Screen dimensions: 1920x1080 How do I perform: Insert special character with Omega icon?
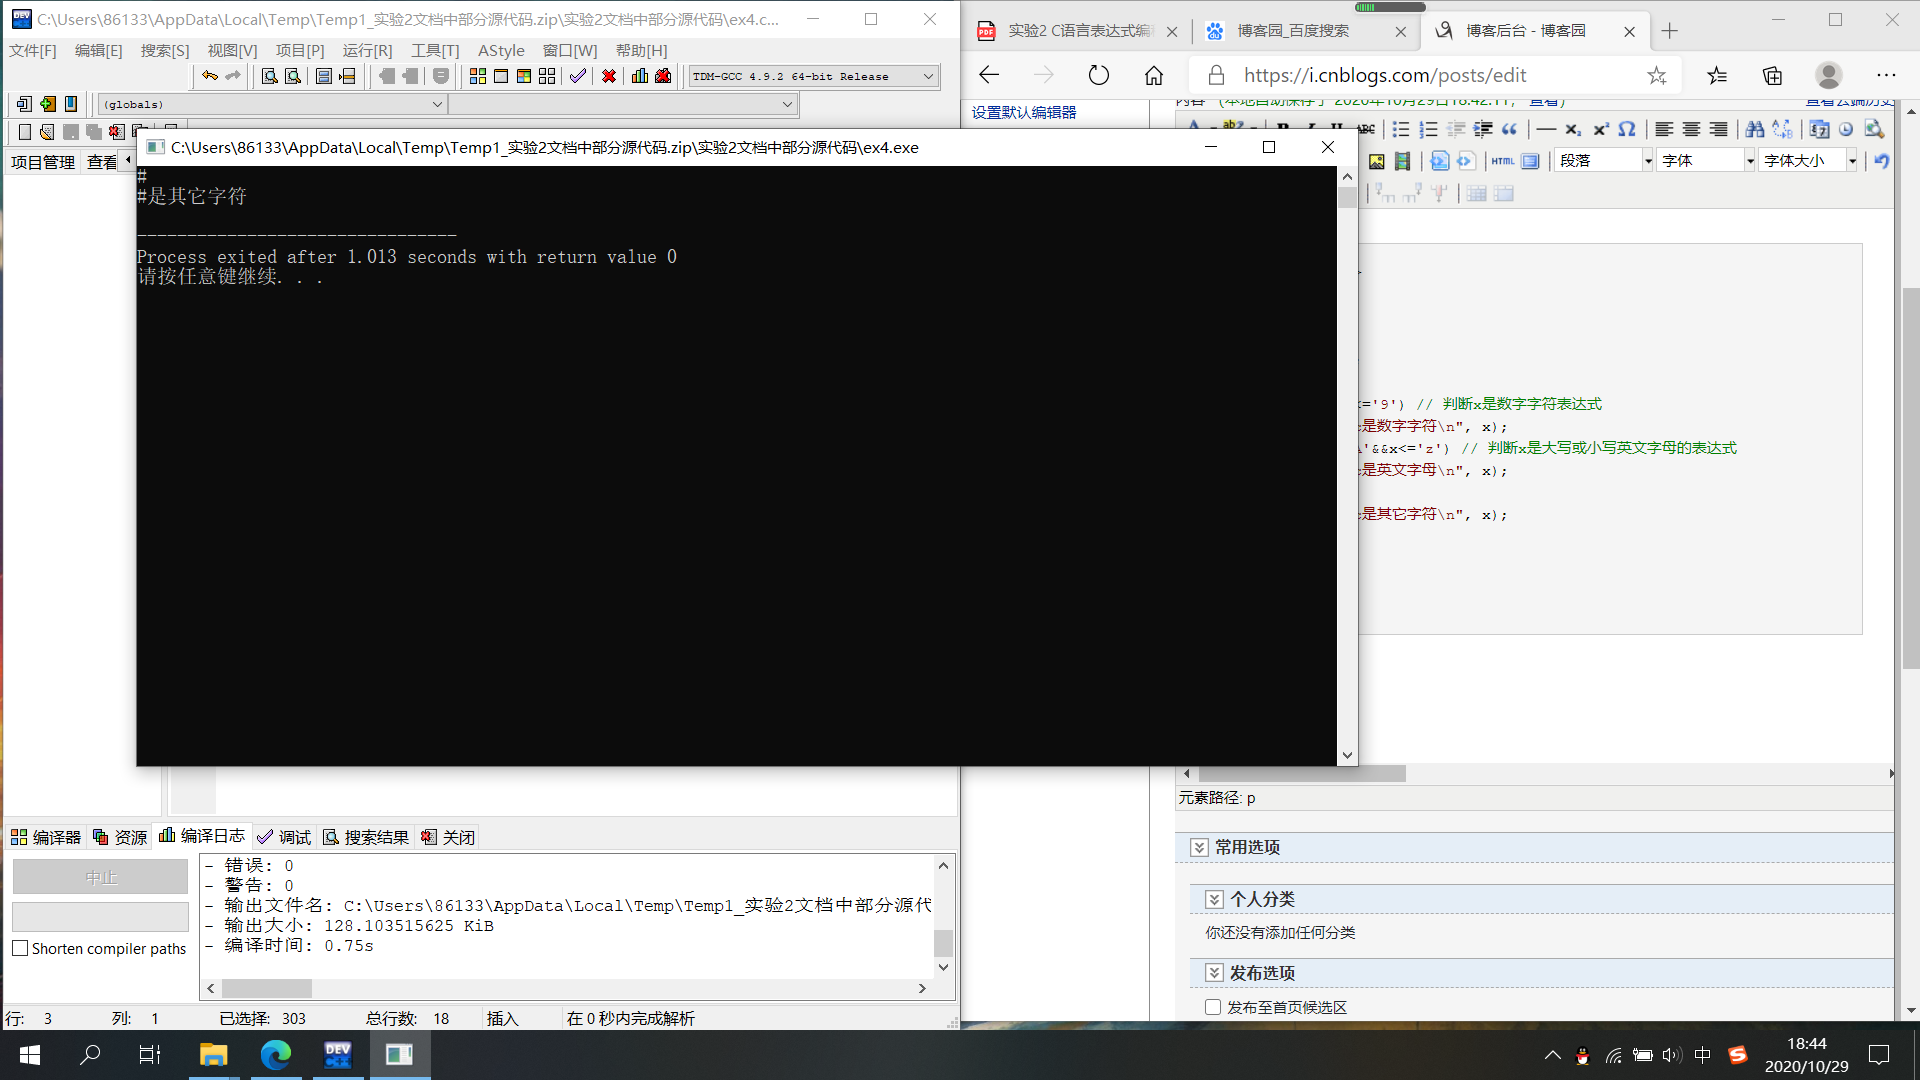coord(1627,130)
